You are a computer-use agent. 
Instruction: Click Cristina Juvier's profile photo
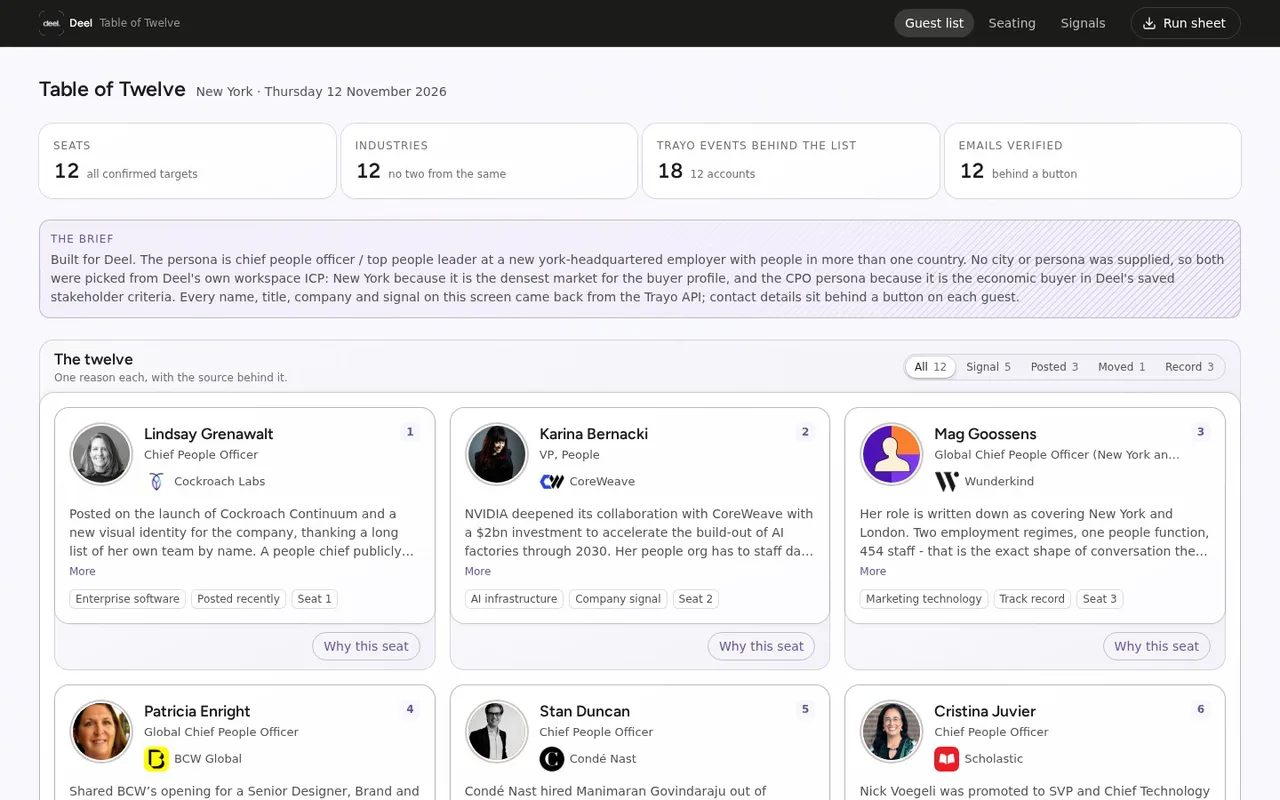[x=891, y=731]
